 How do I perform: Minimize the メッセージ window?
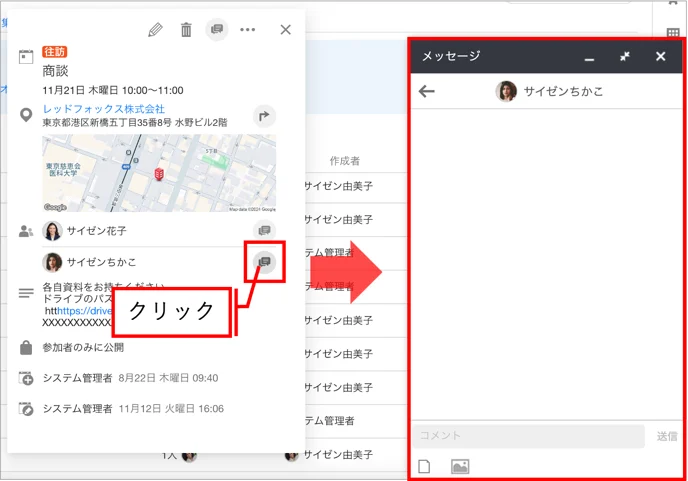pyautogui.click(x=589, y=57)
